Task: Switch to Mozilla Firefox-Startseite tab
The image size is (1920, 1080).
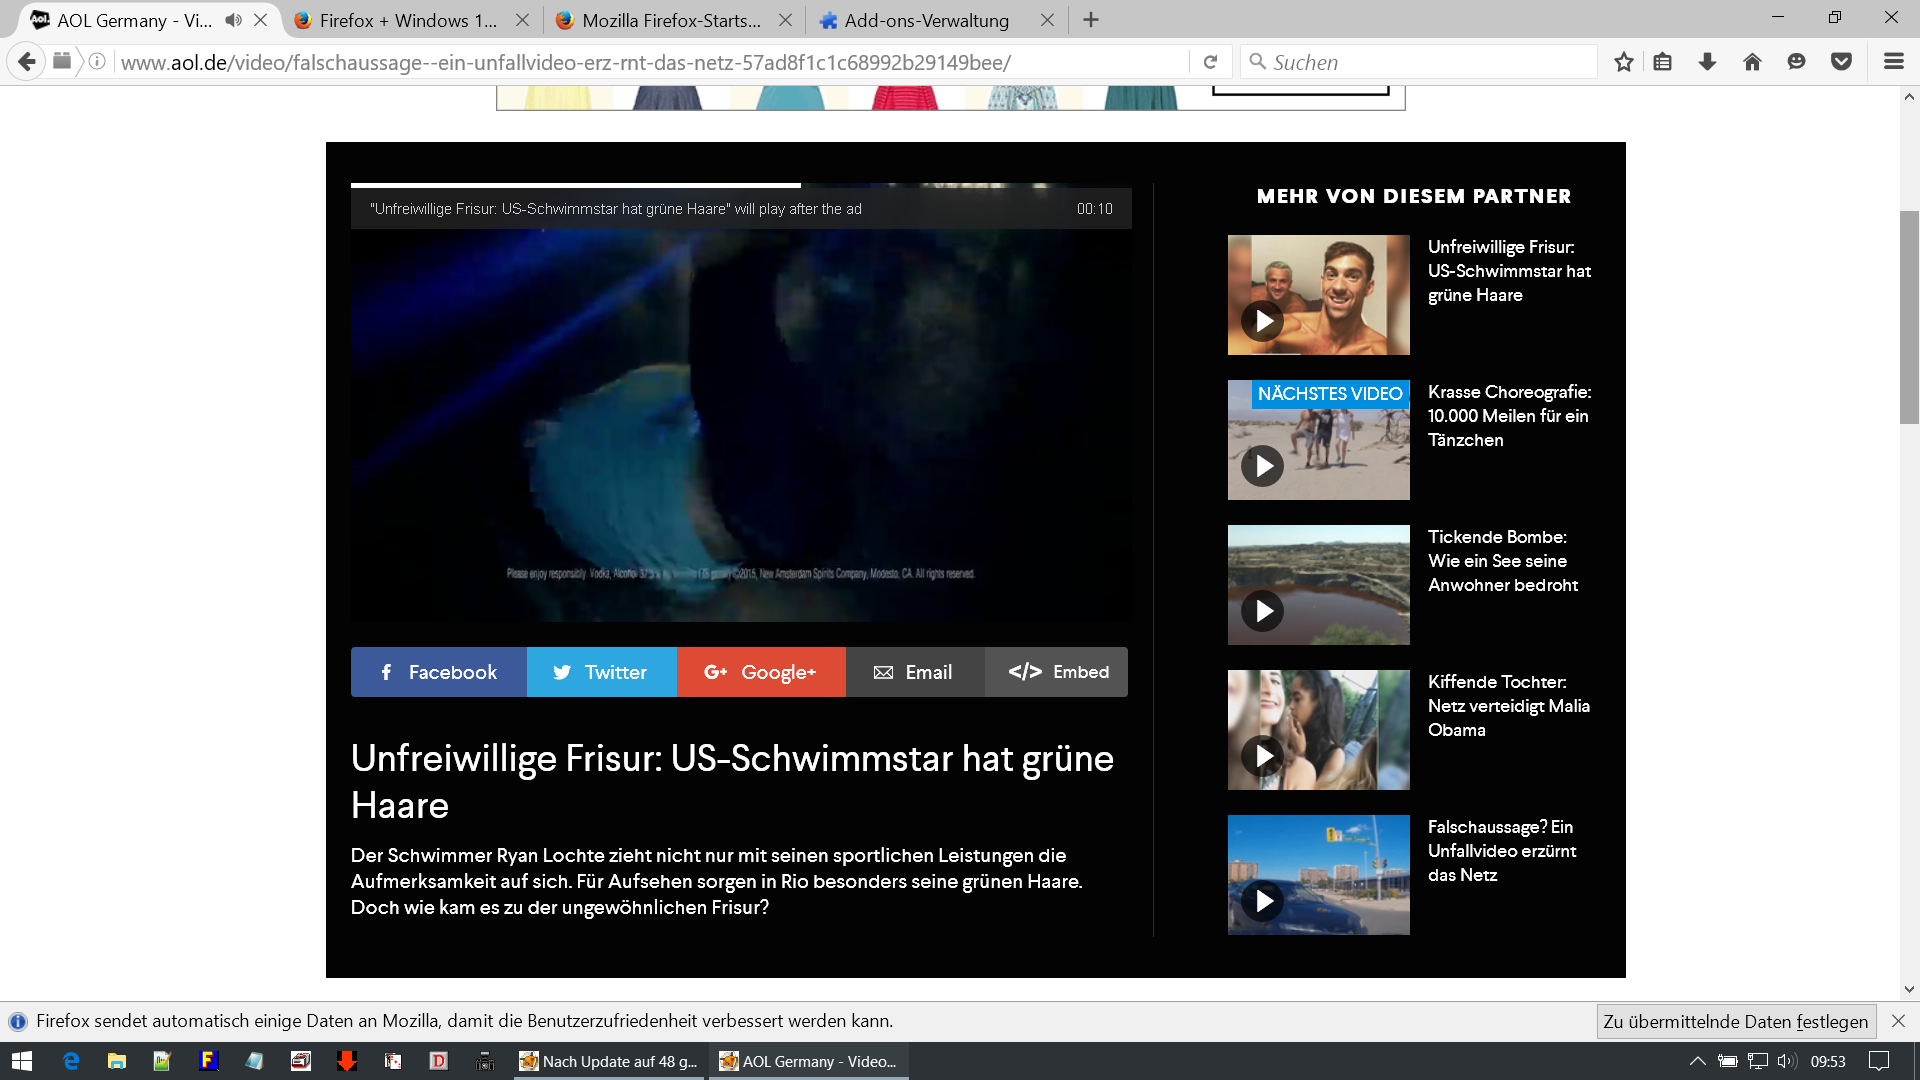Action: click(671, 20)
